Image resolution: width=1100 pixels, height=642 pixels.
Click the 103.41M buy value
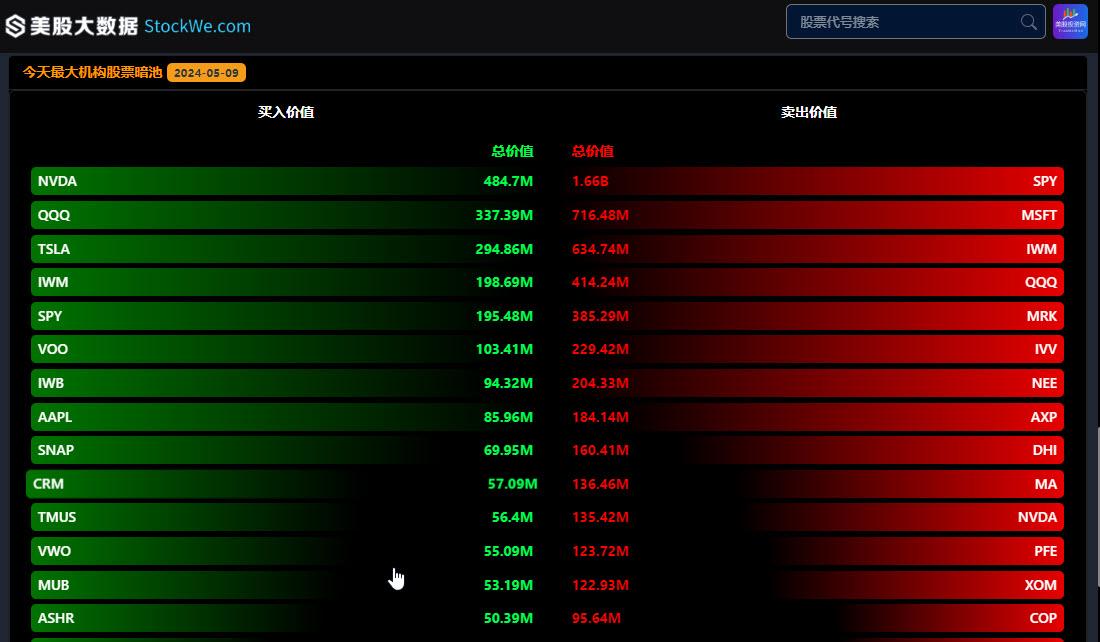(504, 349)
